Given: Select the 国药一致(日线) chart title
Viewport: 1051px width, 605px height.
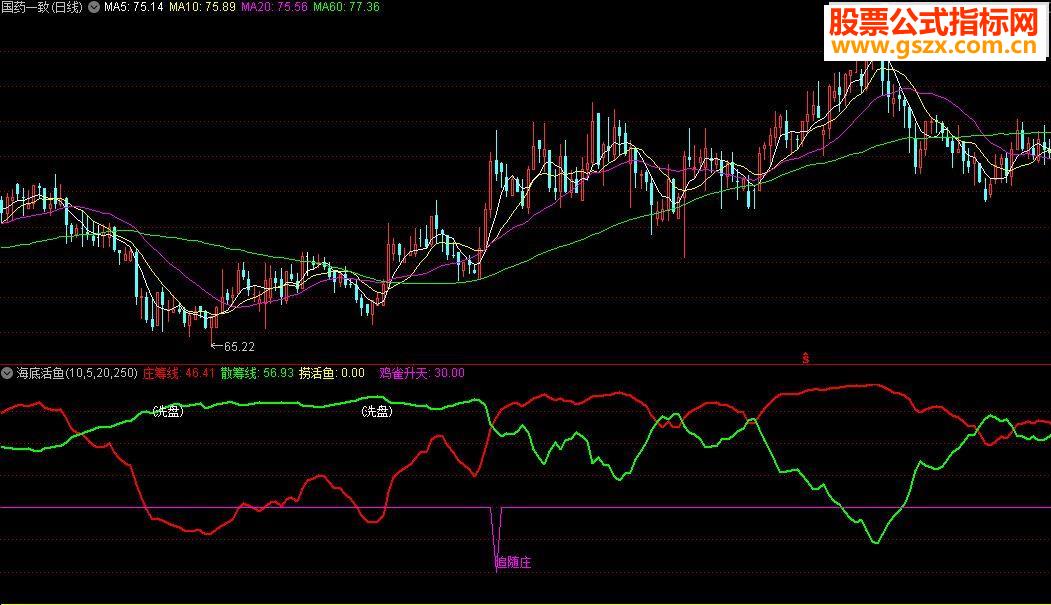Looking at the screenshot, I should pyautogui.click(x=42, y=7).
